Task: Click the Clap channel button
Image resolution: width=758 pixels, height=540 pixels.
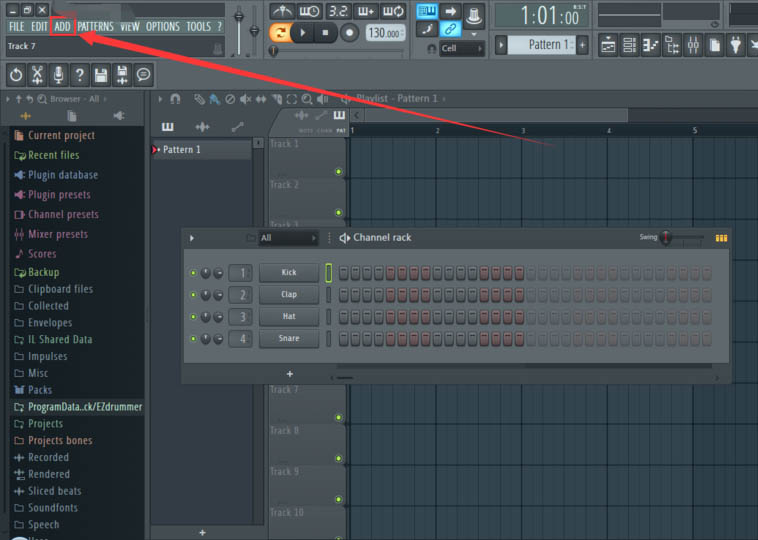Action: point(289,294)
